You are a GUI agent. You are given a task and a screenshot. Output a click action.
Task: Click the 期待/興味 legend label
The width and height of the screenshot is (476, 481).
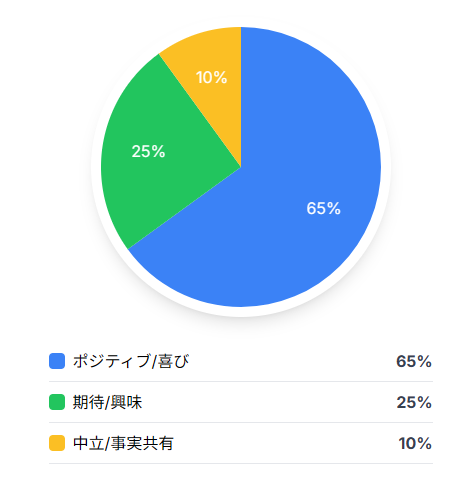pyautogui.click(x=107, y=402)
